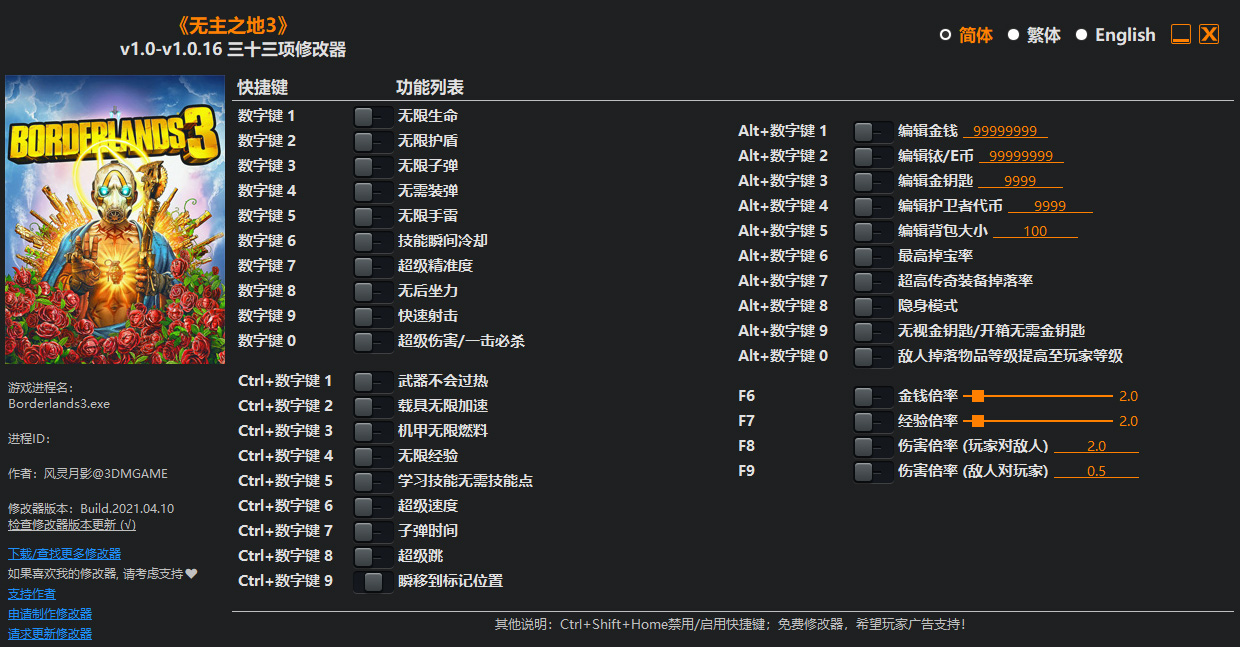Toggle 编辑铱/E币 switch
1240x647 pixels.
click(873, 157)
